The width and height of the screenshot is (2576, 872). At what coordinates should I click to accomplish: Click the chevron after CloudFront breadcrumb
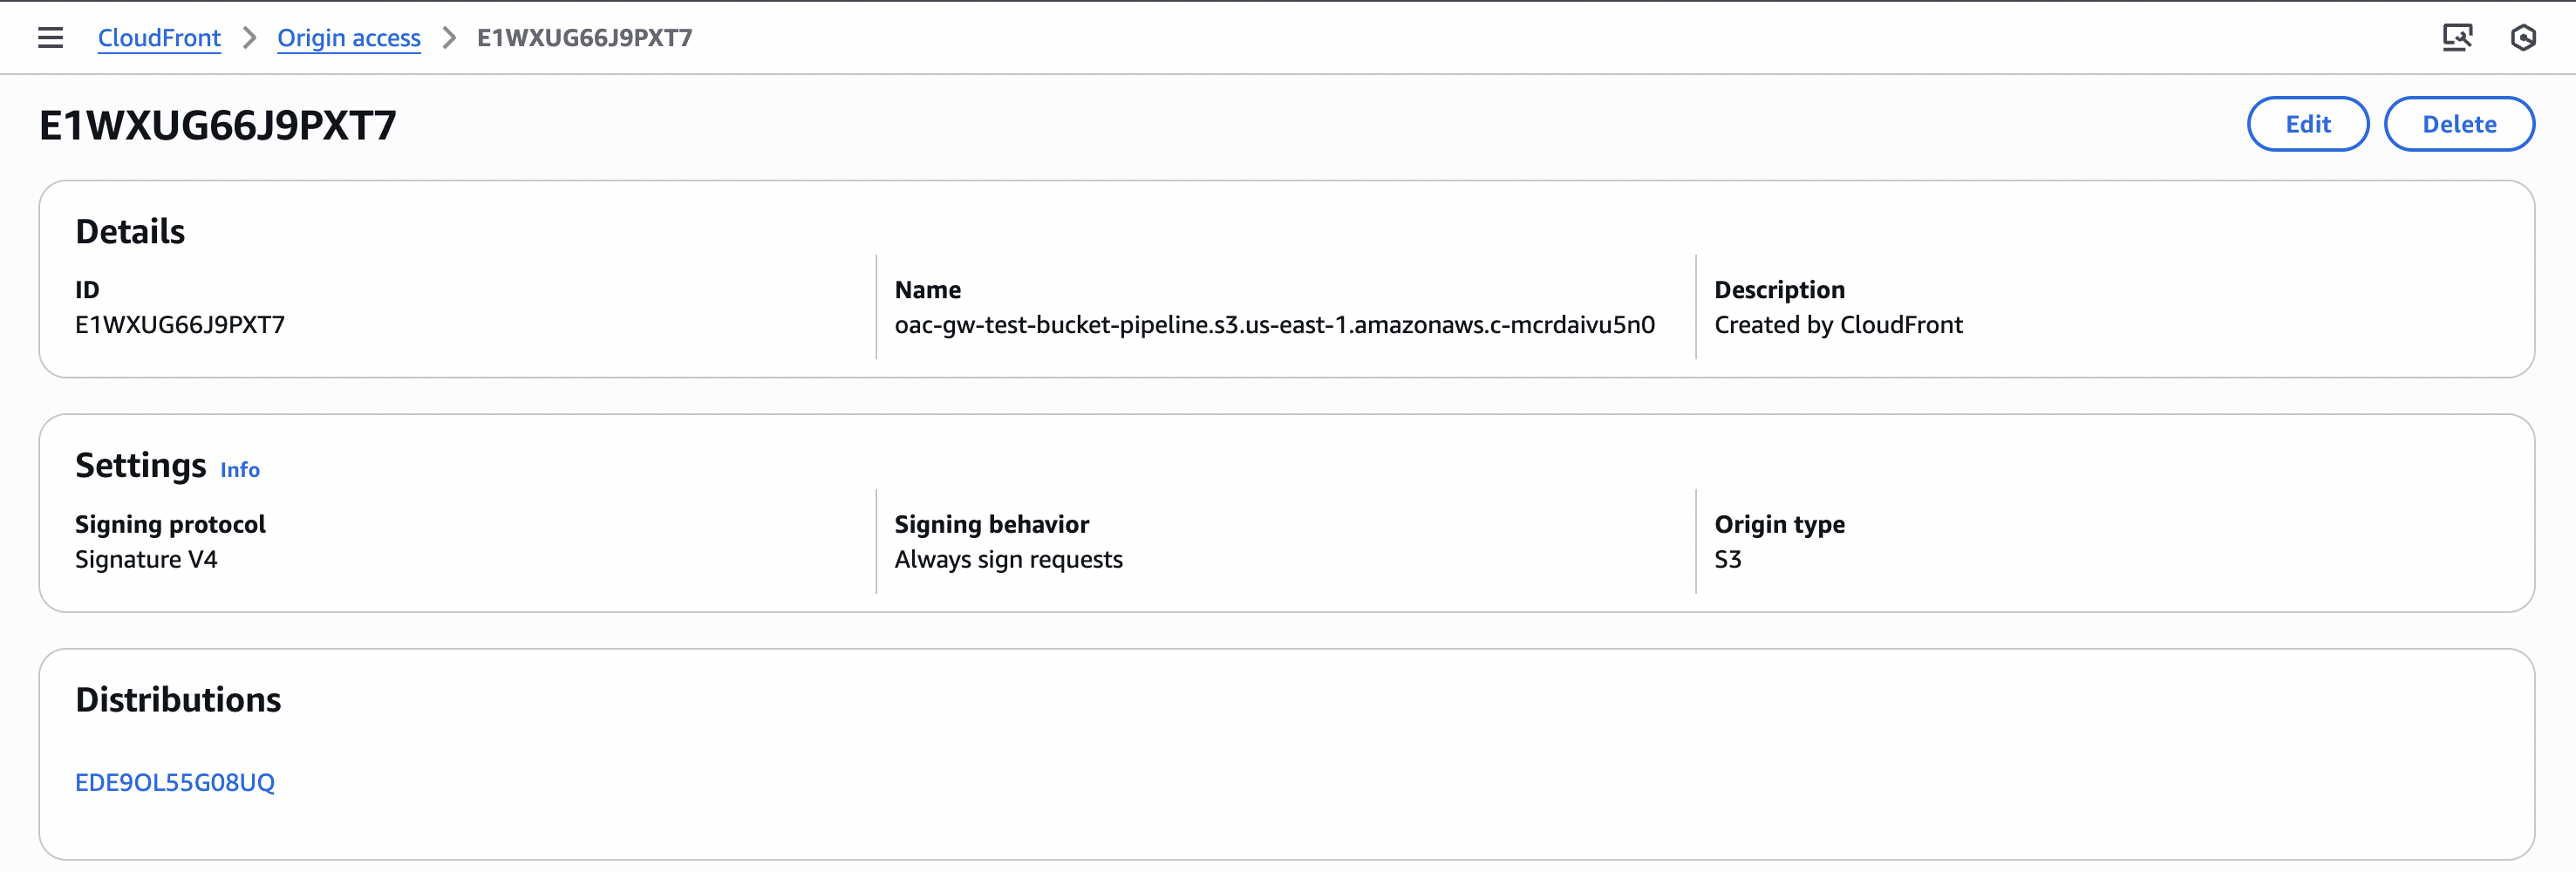coord(249,38)
